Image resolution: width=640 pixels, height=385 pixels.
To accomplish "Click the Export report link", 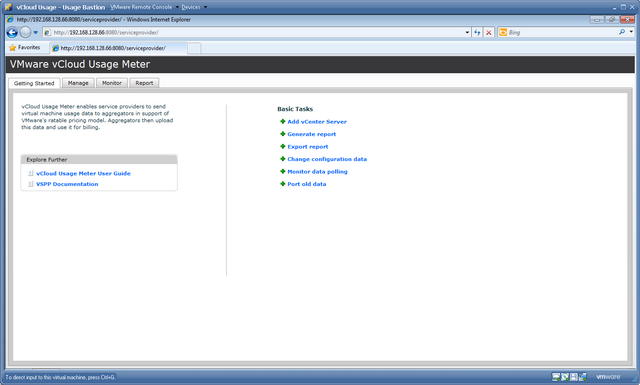I will click(x=307, y=147).
